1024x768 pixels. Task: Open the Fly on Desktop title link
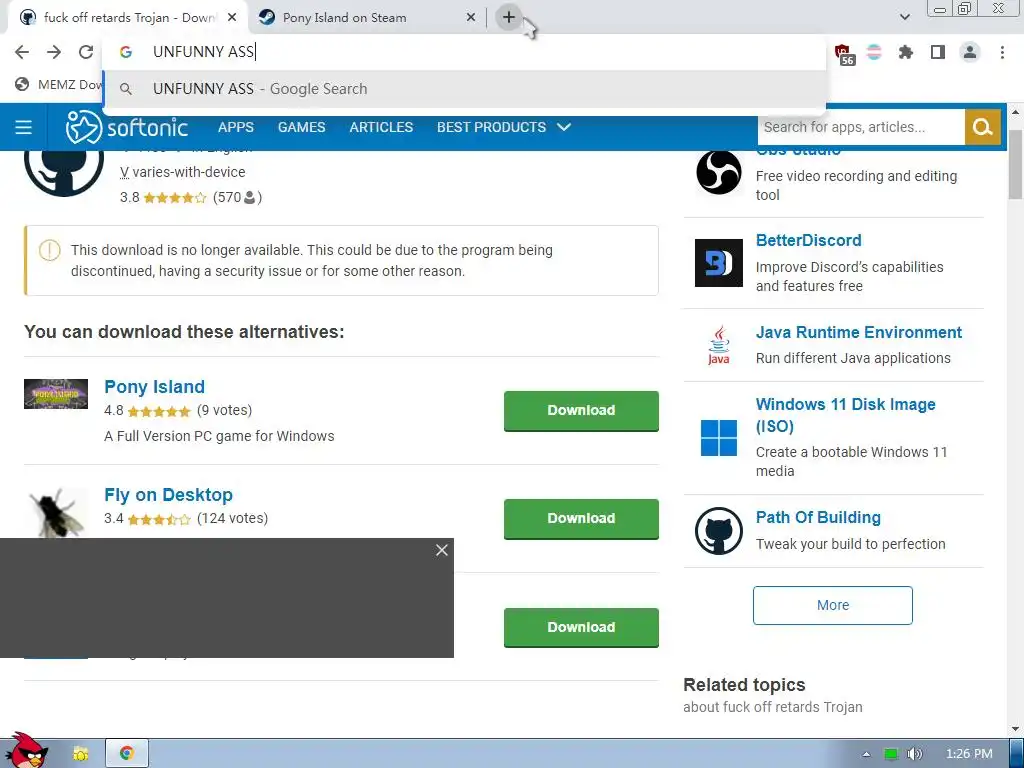pos(168,495)
